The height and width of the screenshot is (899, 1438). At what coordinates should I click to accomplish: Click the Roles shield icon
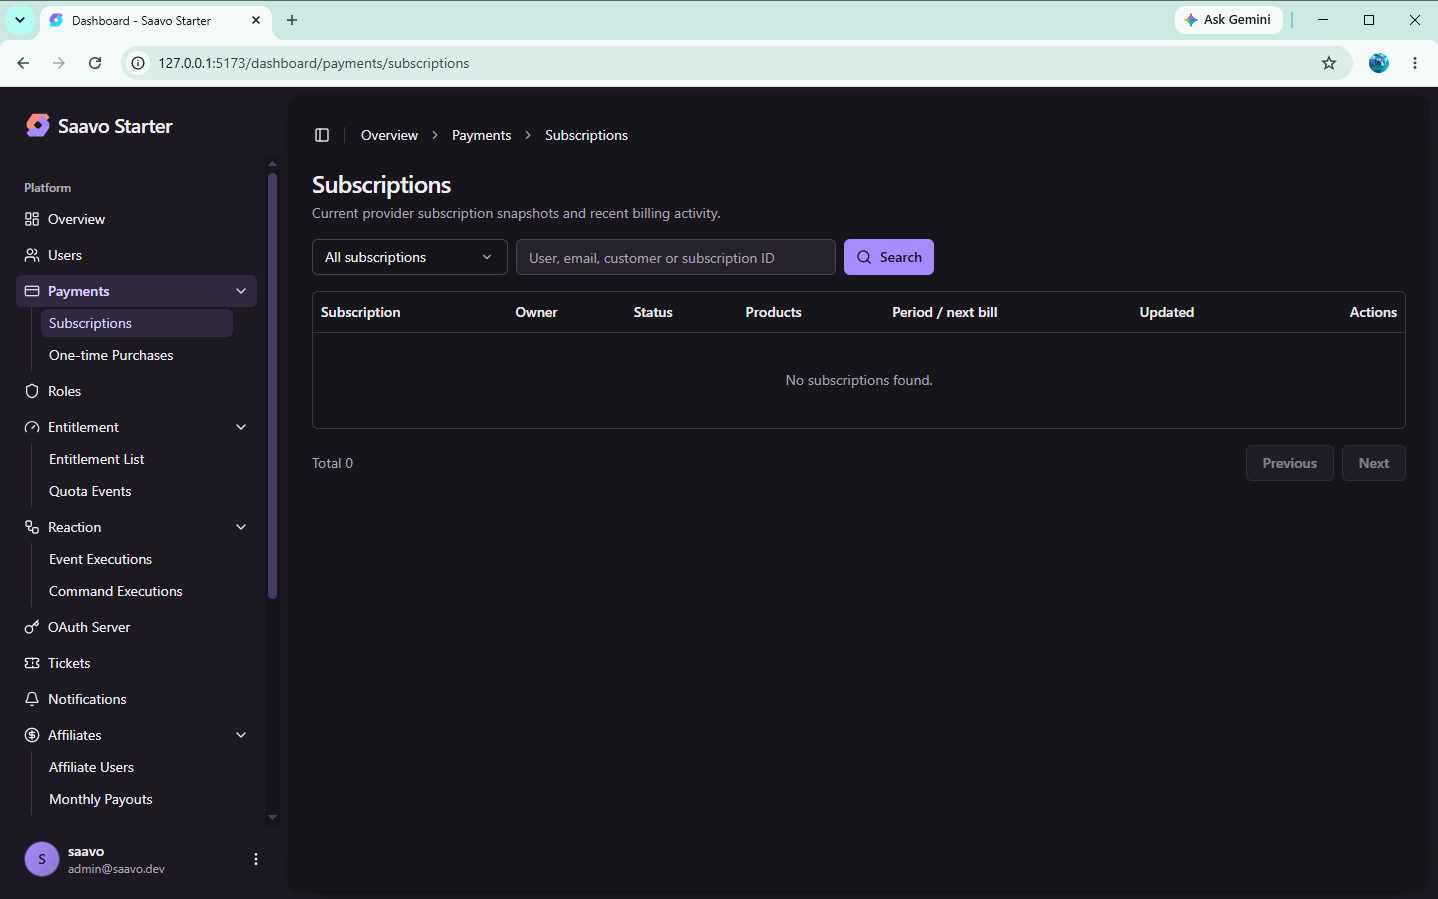(x=32, y=391)
